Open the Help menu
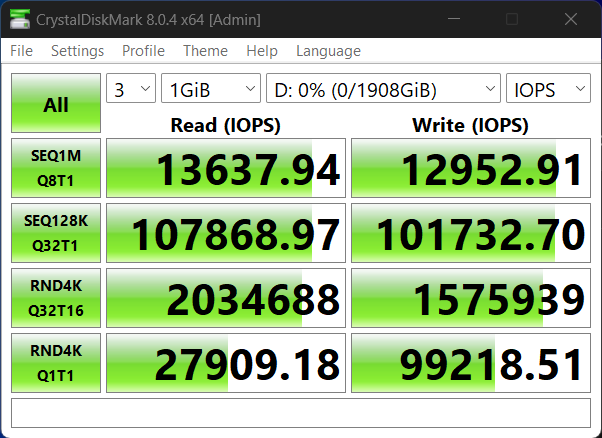This screenshot has height=438, width=602. pyautogui.click(x=262, y=51)
